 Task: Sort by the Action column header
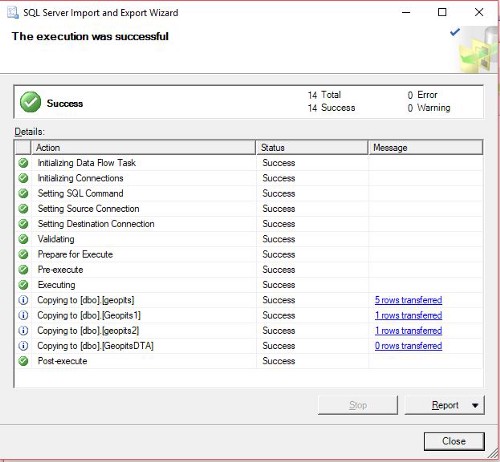pyautogui.click(x=143, y=148)
